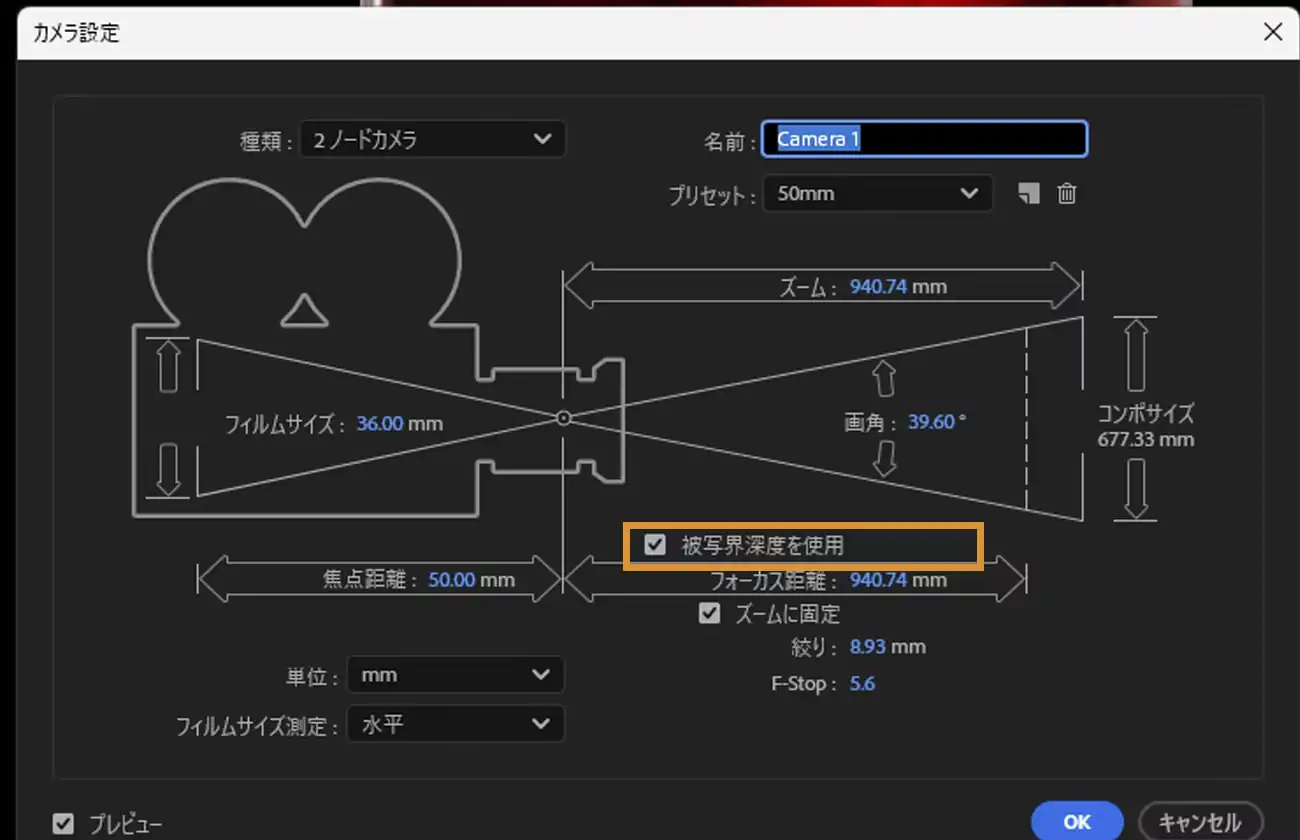Select the Camera 1 name text field

[922, 139]
